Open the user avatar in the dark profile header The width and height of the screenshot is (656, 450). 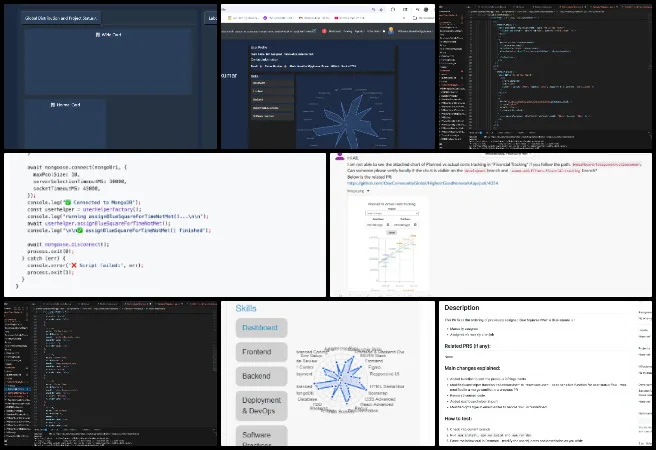[x=391, y=31]
